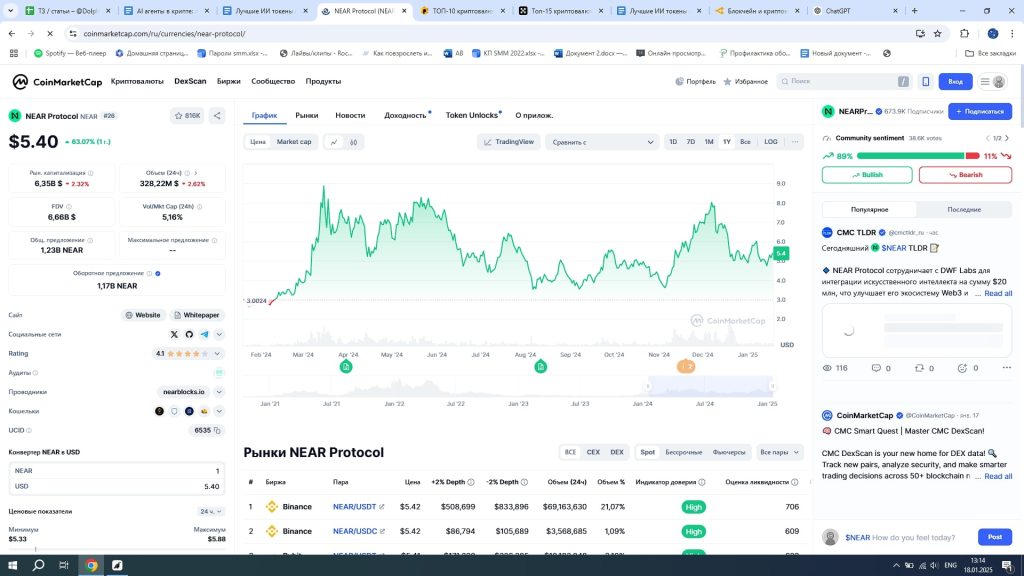
Task: Copy UCID 6535 to clipboard
Action: 217,430
